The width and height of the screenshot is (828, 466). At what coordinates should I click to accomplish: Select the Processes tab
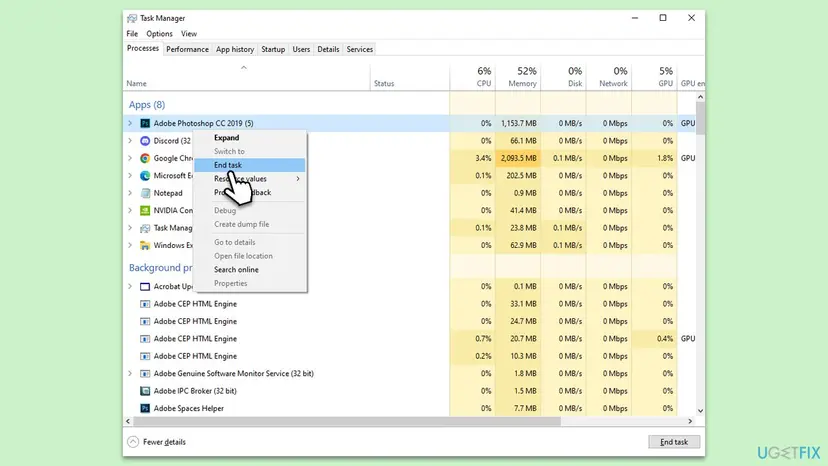[x=143, y=48]
